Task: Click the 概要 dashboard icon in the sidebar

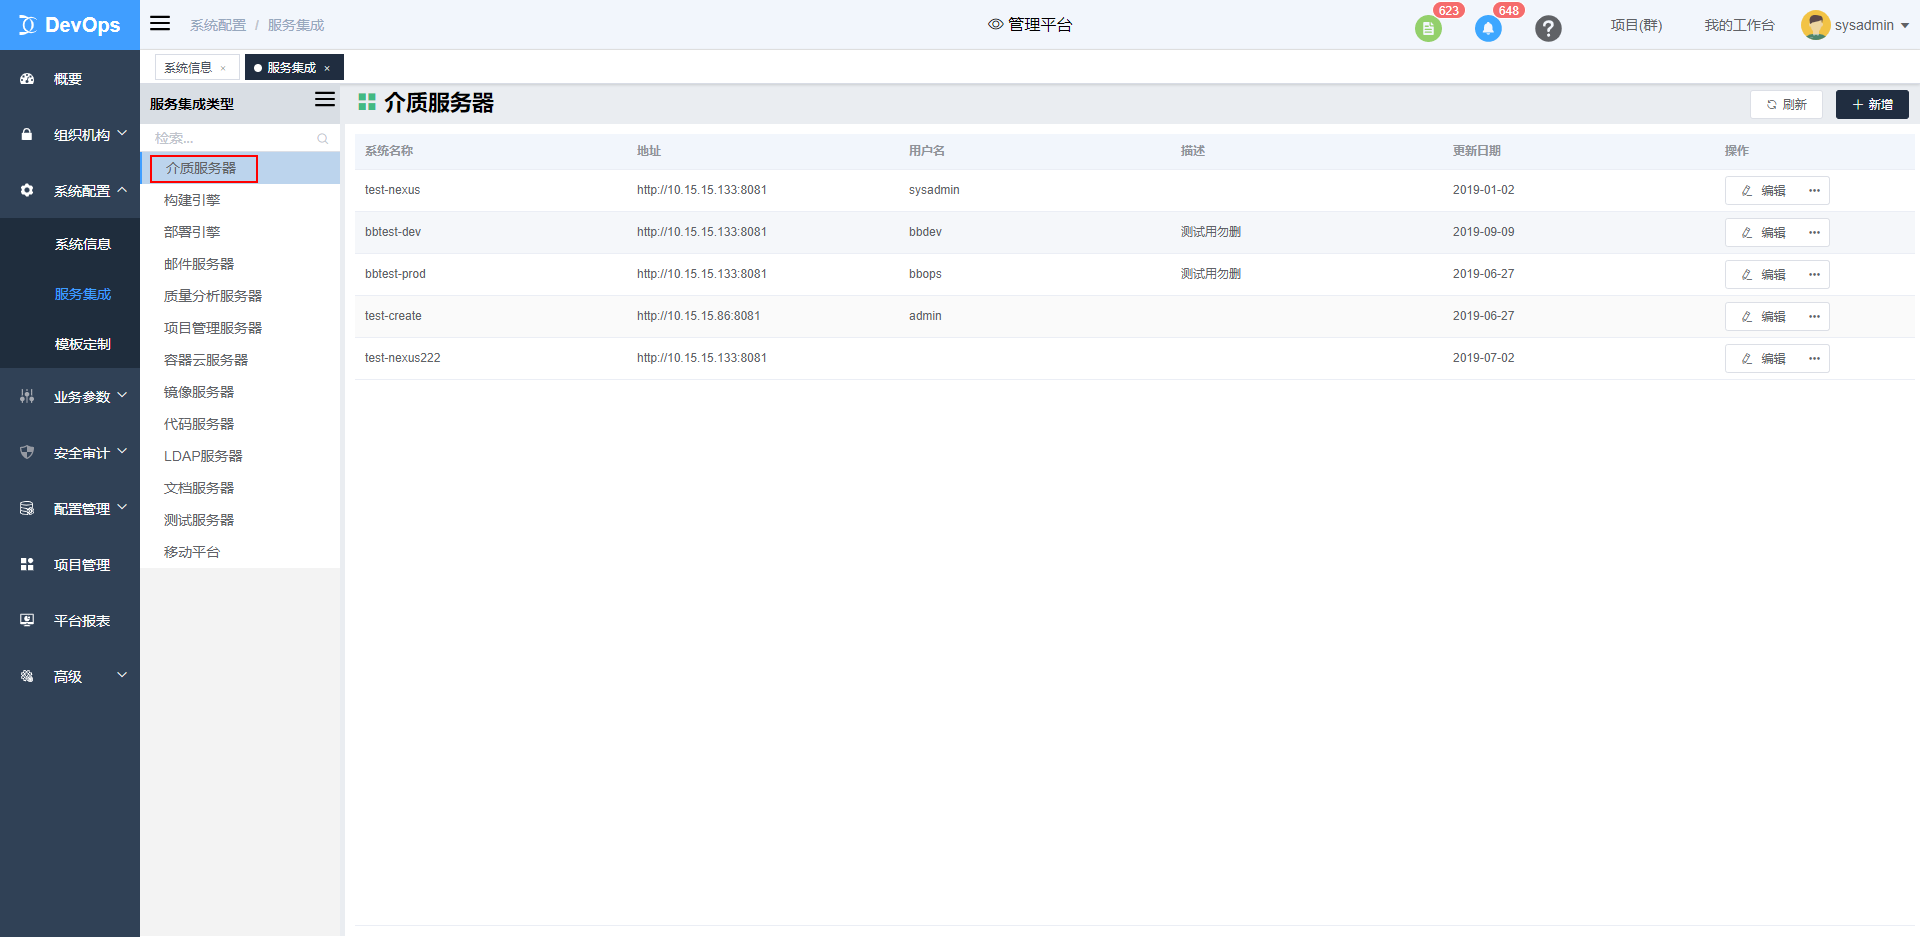Action: point(27,78)
